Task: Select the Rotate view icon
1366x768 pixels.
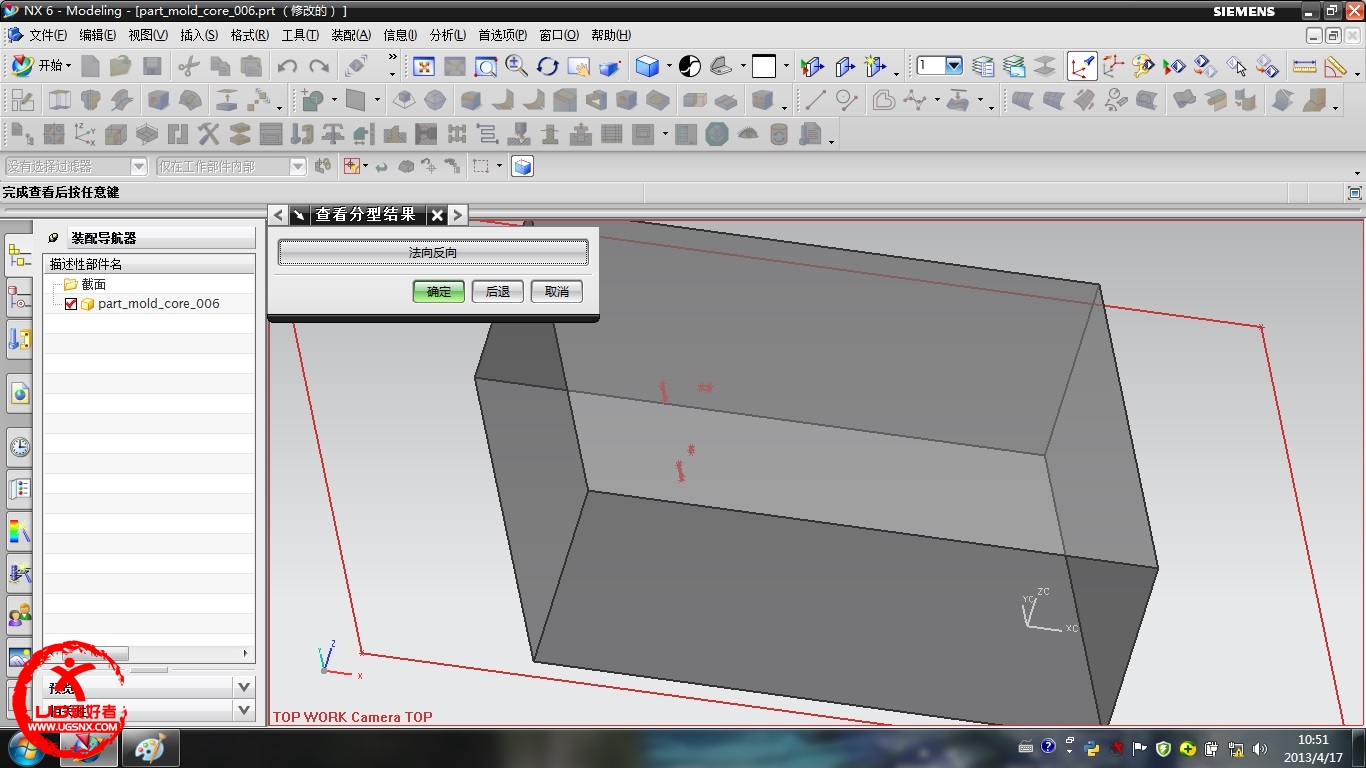Action: (547, 67)
